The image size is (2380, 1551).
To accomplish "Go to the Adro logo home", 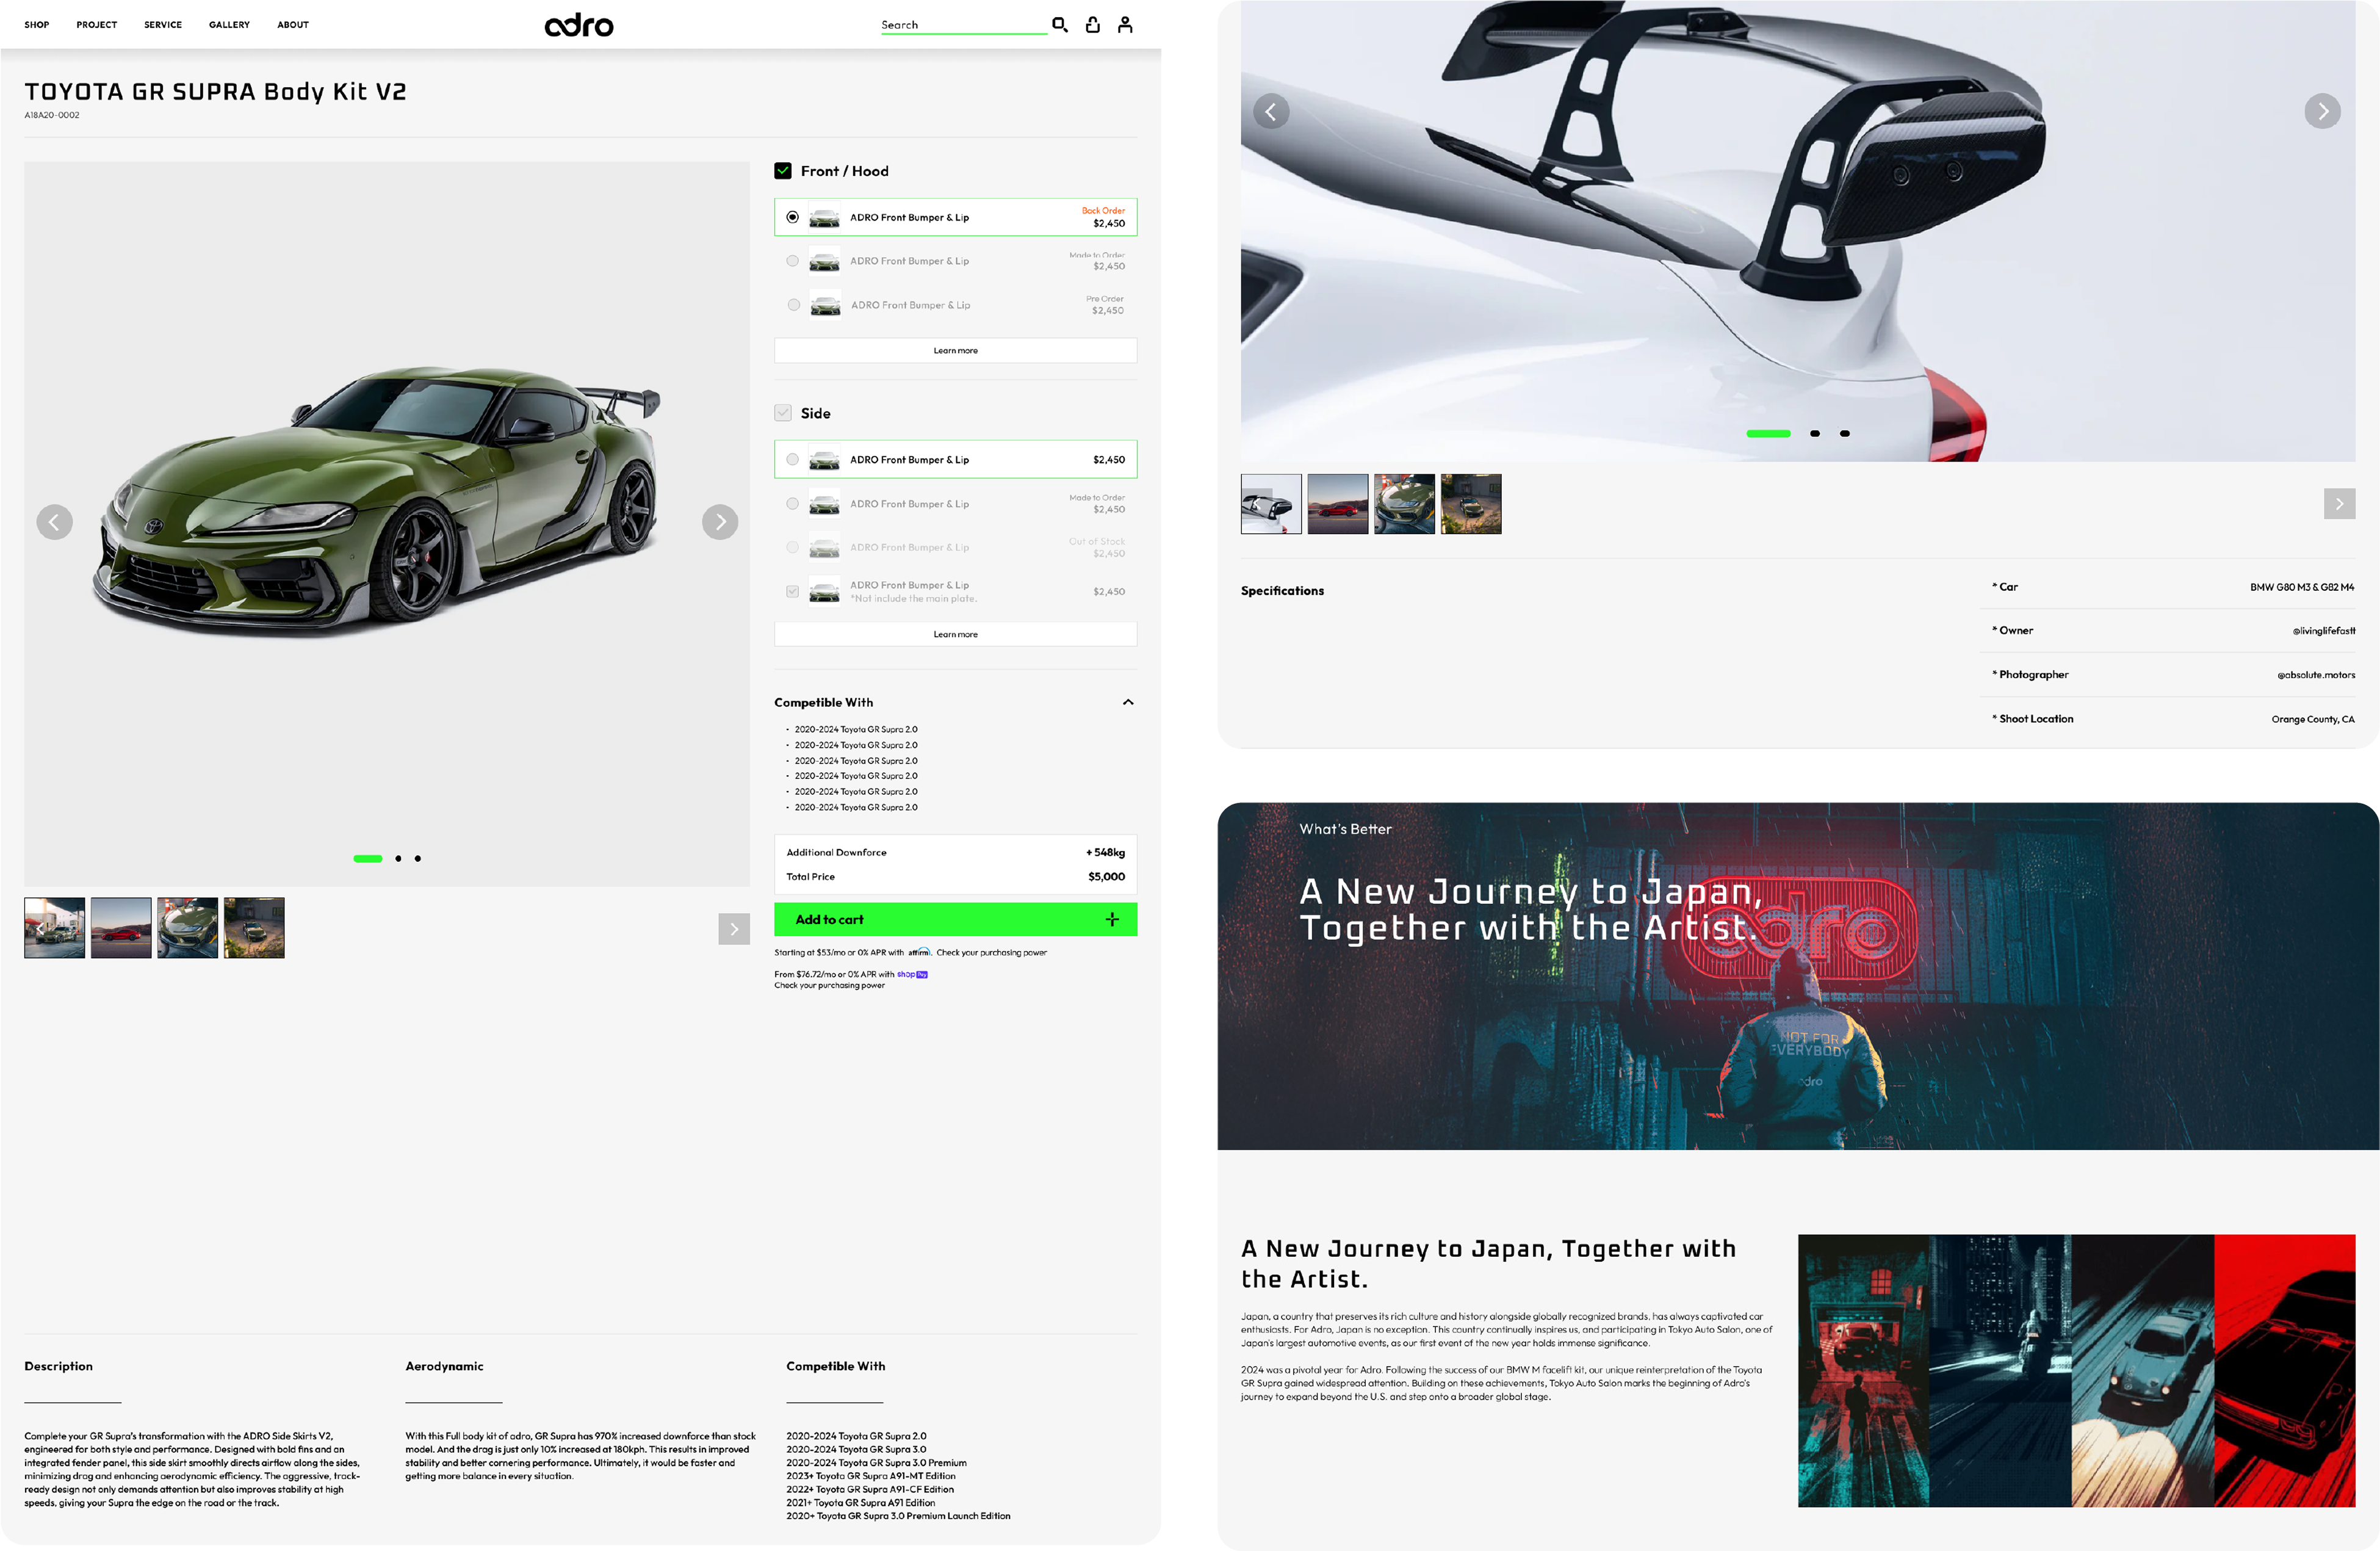I will pos(579,25).
